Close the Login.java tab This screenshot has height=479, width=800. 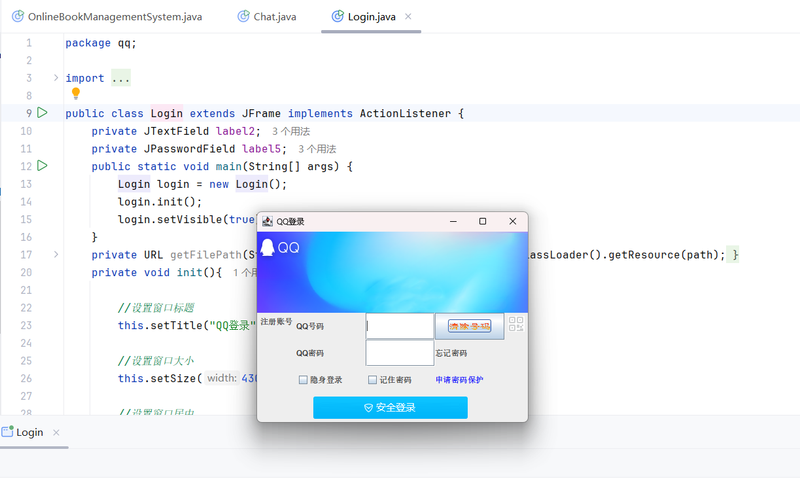point(408,16)
